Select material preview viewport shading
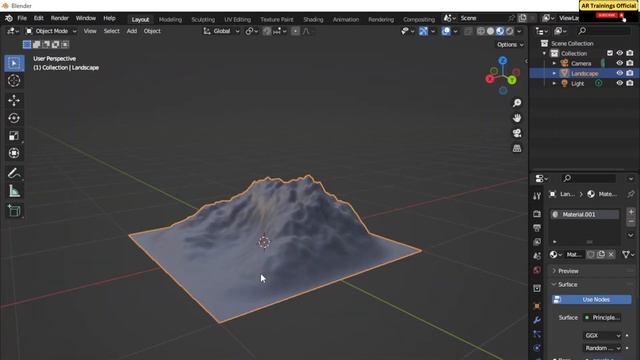640x360 pixels. (500, 31)
